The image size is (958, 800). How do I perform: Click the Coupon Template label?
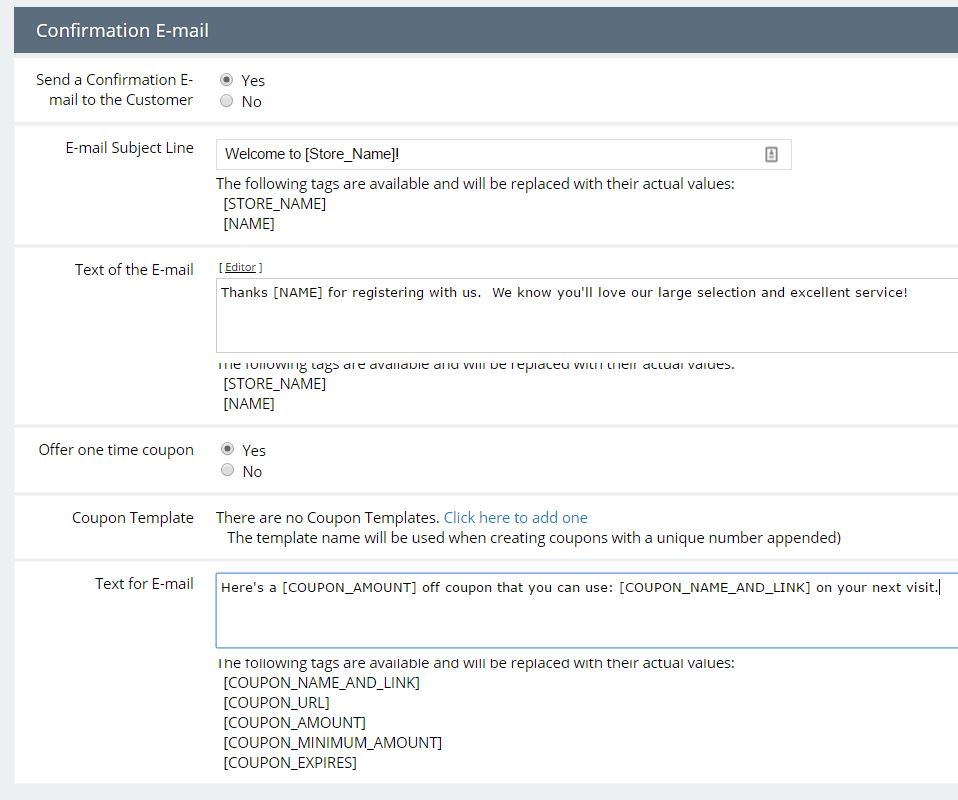[x=133, y=518]
